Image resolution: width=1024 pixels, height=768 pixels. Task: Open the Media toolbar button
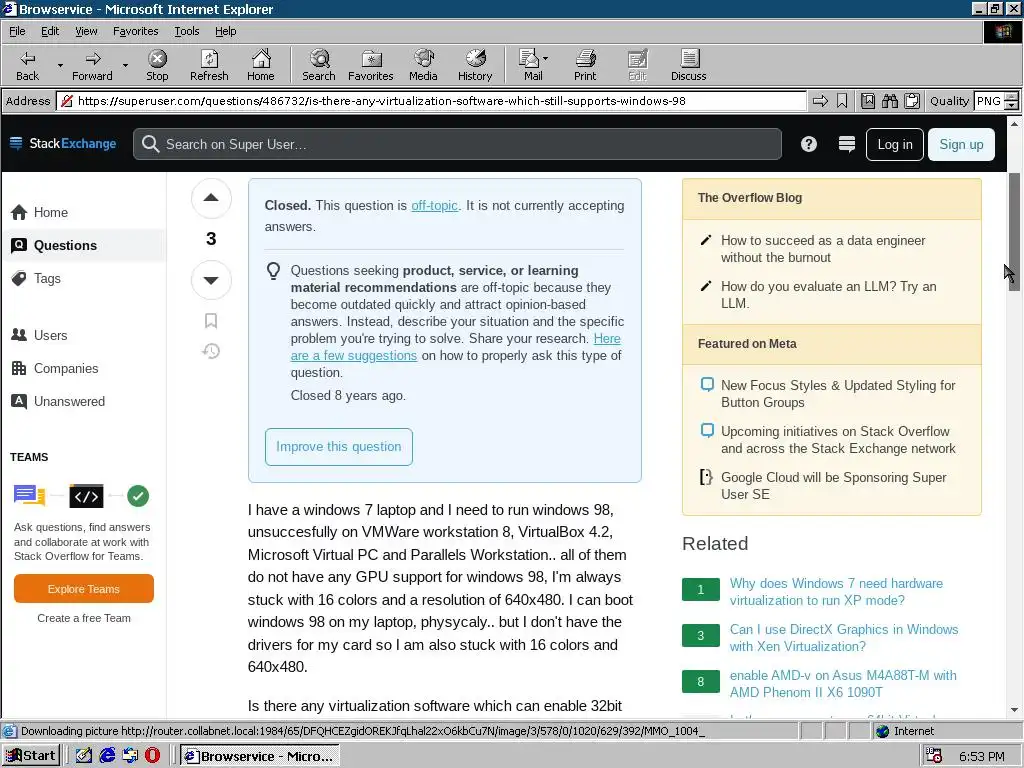423,65
